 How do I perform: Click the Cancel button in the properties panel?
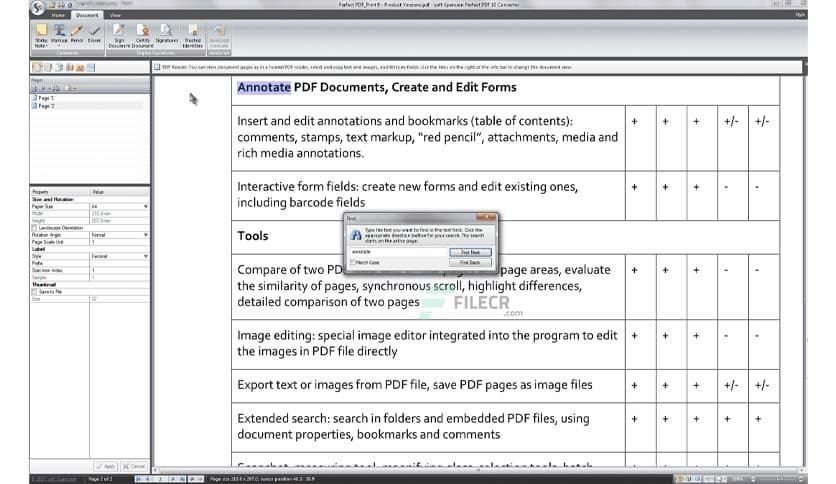[133, 466]
